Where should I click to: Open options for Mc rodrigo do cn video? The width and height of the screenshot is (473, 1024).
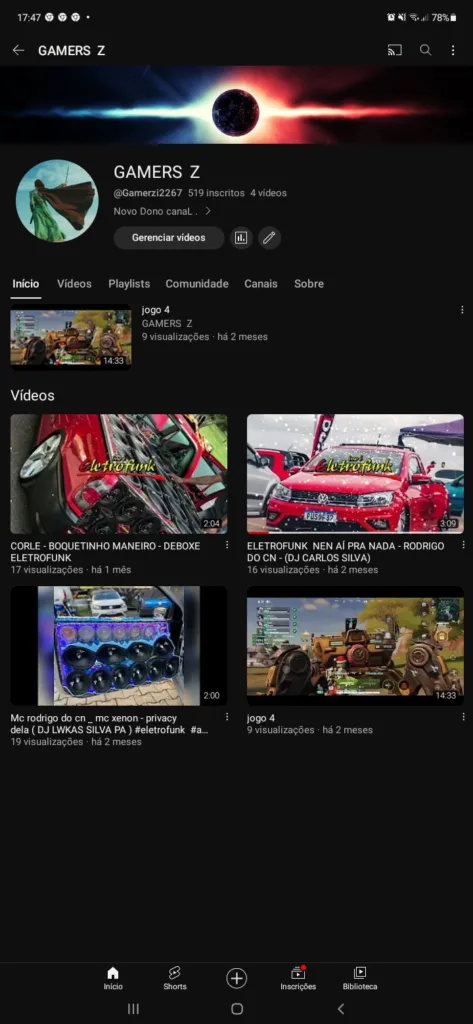click(227, 717)
